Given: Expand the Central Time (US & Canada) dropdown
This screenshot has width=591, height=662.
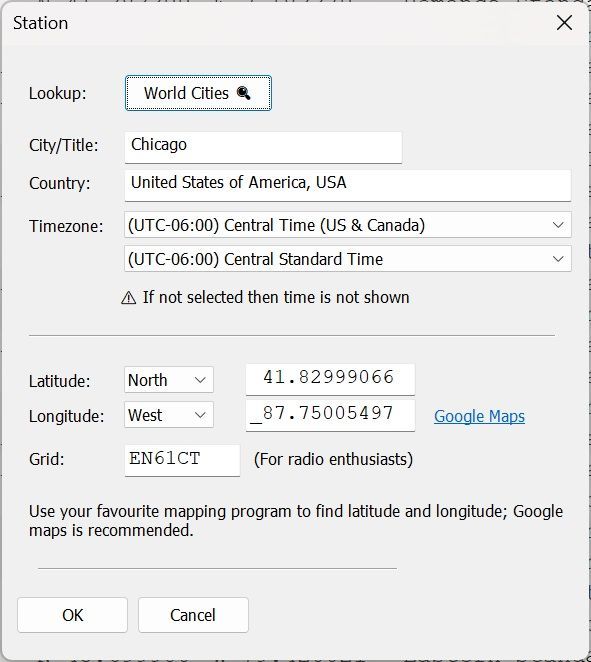Looking at the screenshot, I should point(348,225).
